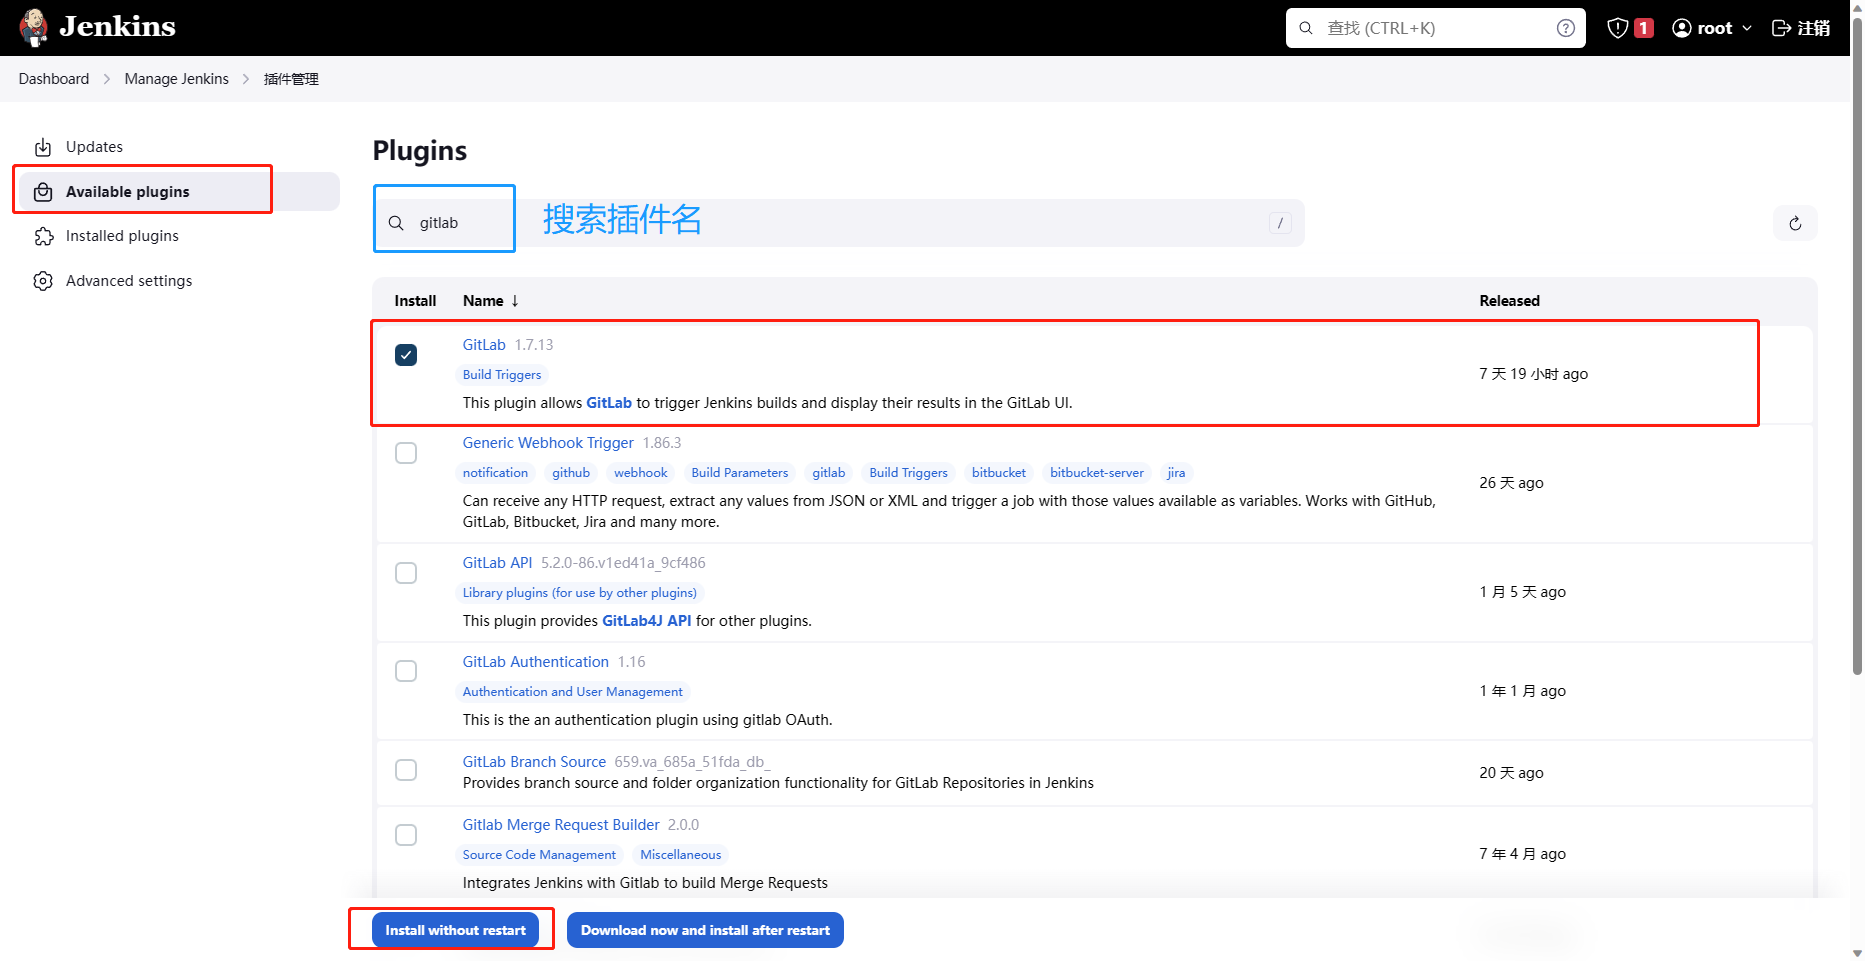Click Authentication and User Management tag
The image size is (1865, 961).
(x=573, y=692)
